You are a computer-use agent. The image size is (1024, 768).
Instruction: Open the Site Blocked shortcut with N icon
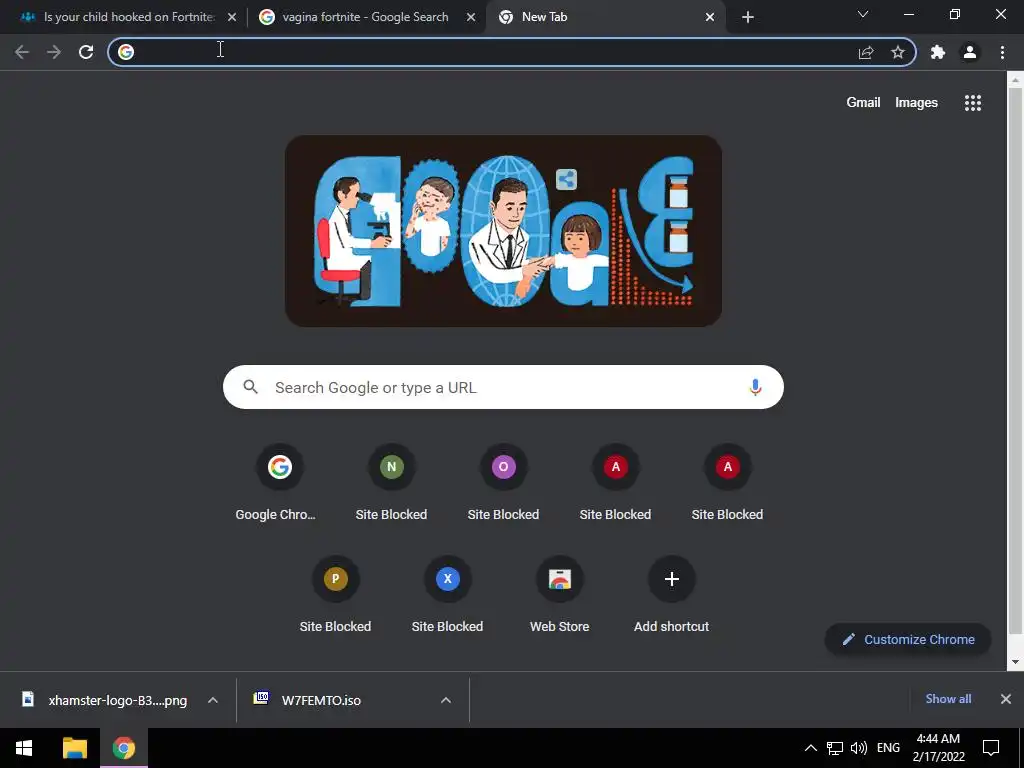(391, 483)
